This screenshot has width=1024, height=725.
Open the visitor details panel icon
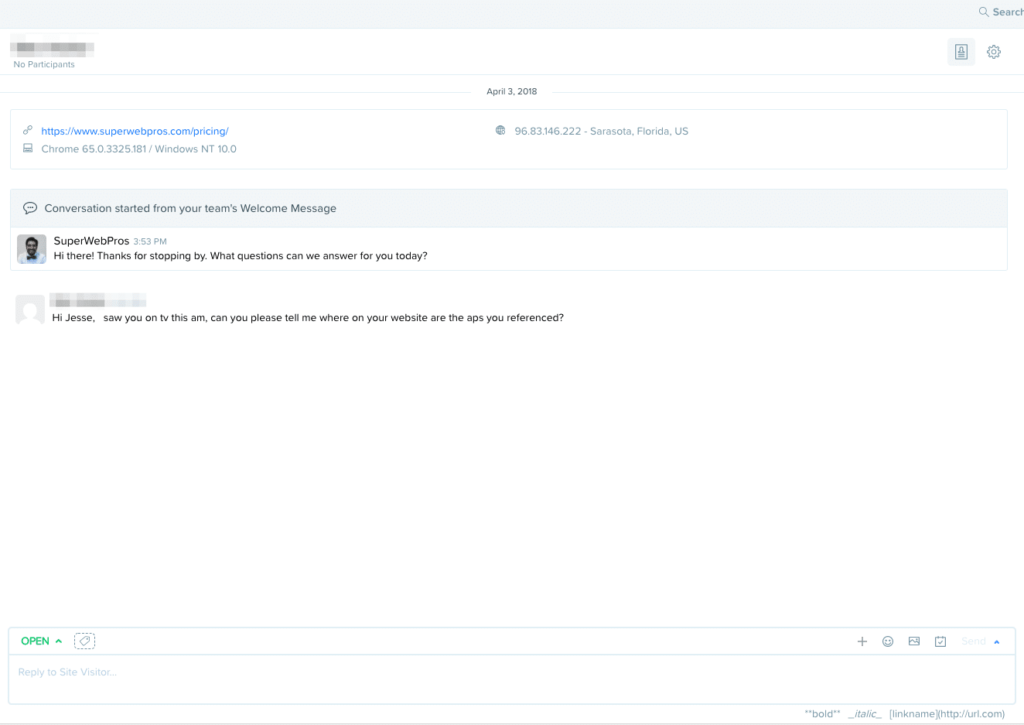pyautogui.click(x=961, y=52)
